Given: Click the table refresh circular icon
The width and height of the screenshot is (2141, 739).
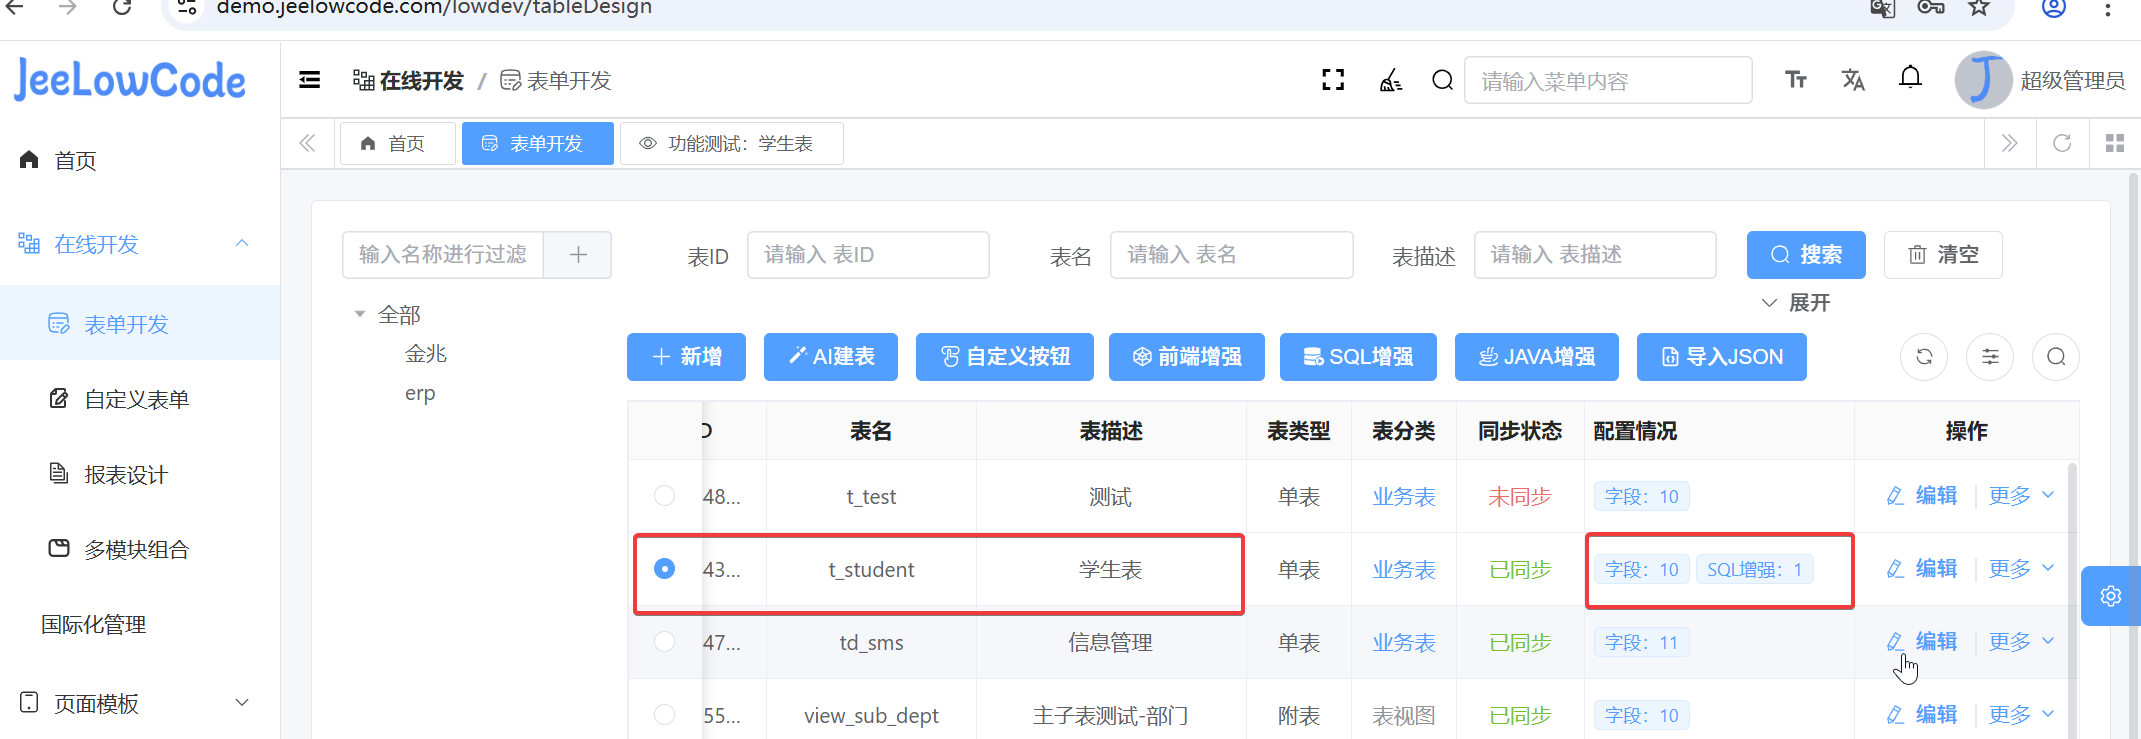Looking at the screenshot, I should [1923, 357].
